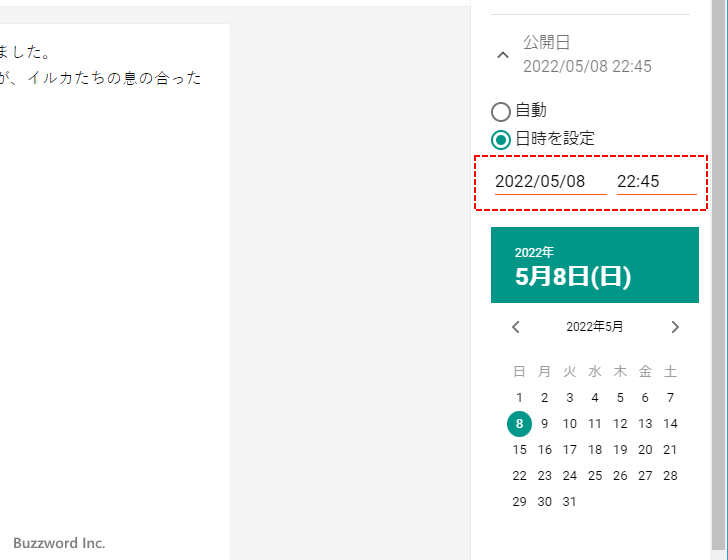
Task: Select May 22 in the calendar
Action: point(519,475)
